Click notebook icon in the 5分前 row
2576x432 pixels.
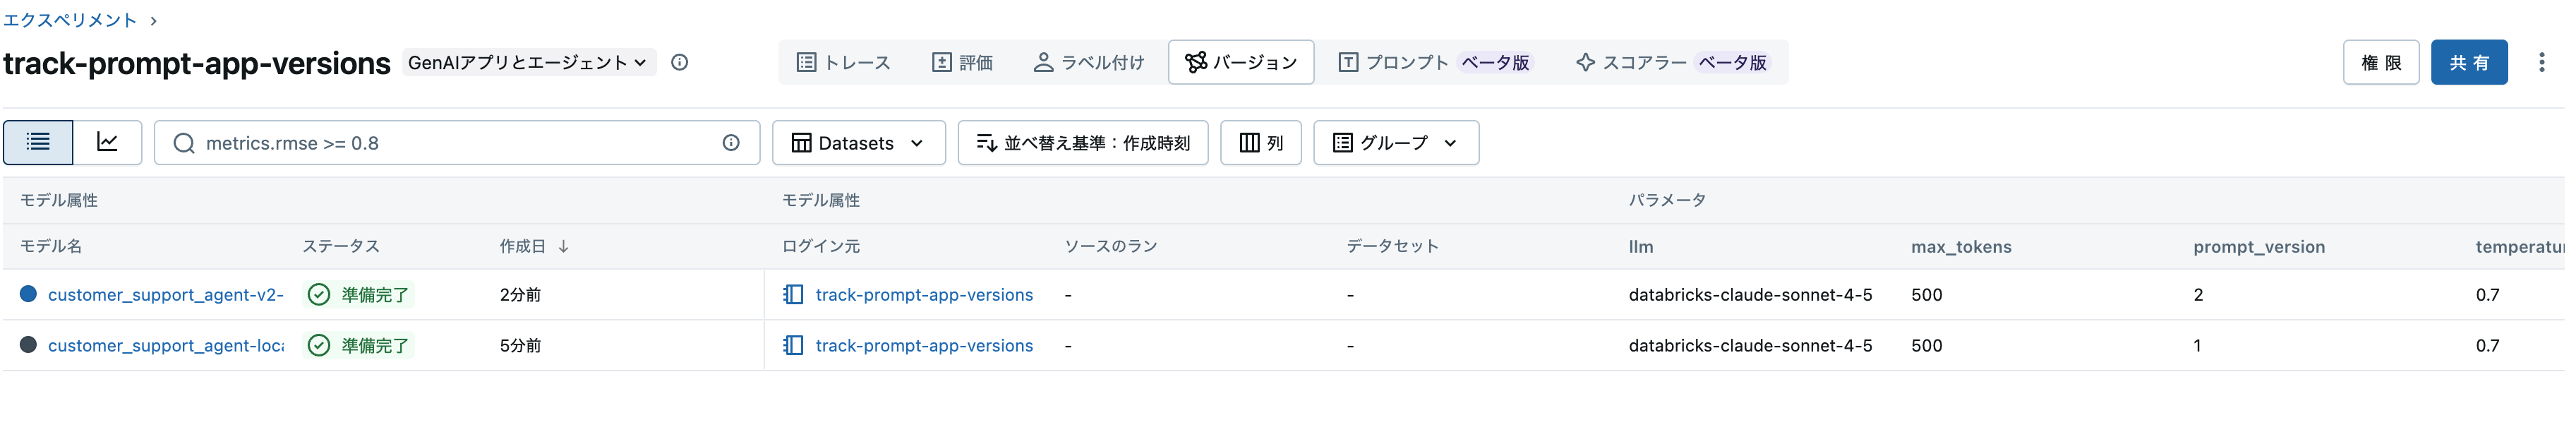click(793, 345)
